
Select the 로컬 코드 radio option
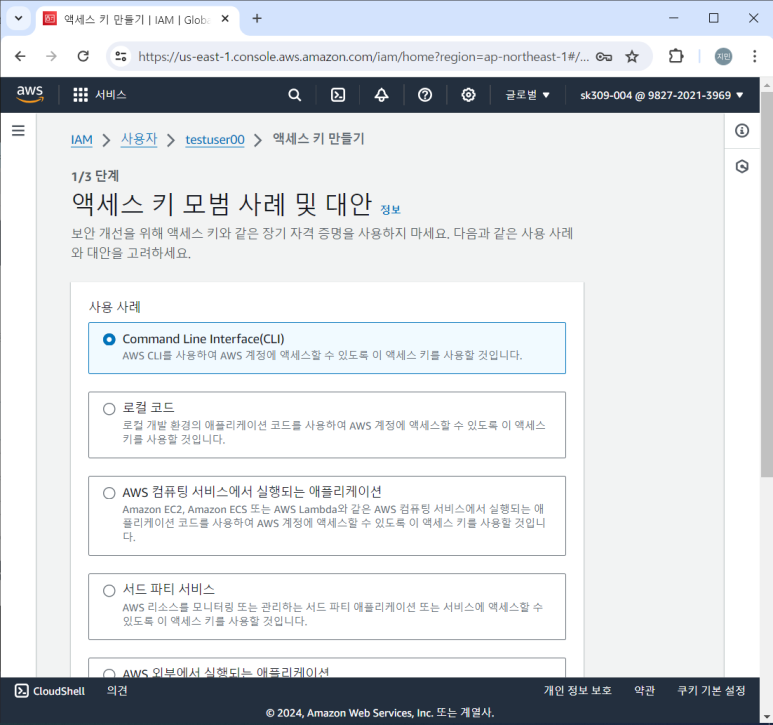pos(109,409)
